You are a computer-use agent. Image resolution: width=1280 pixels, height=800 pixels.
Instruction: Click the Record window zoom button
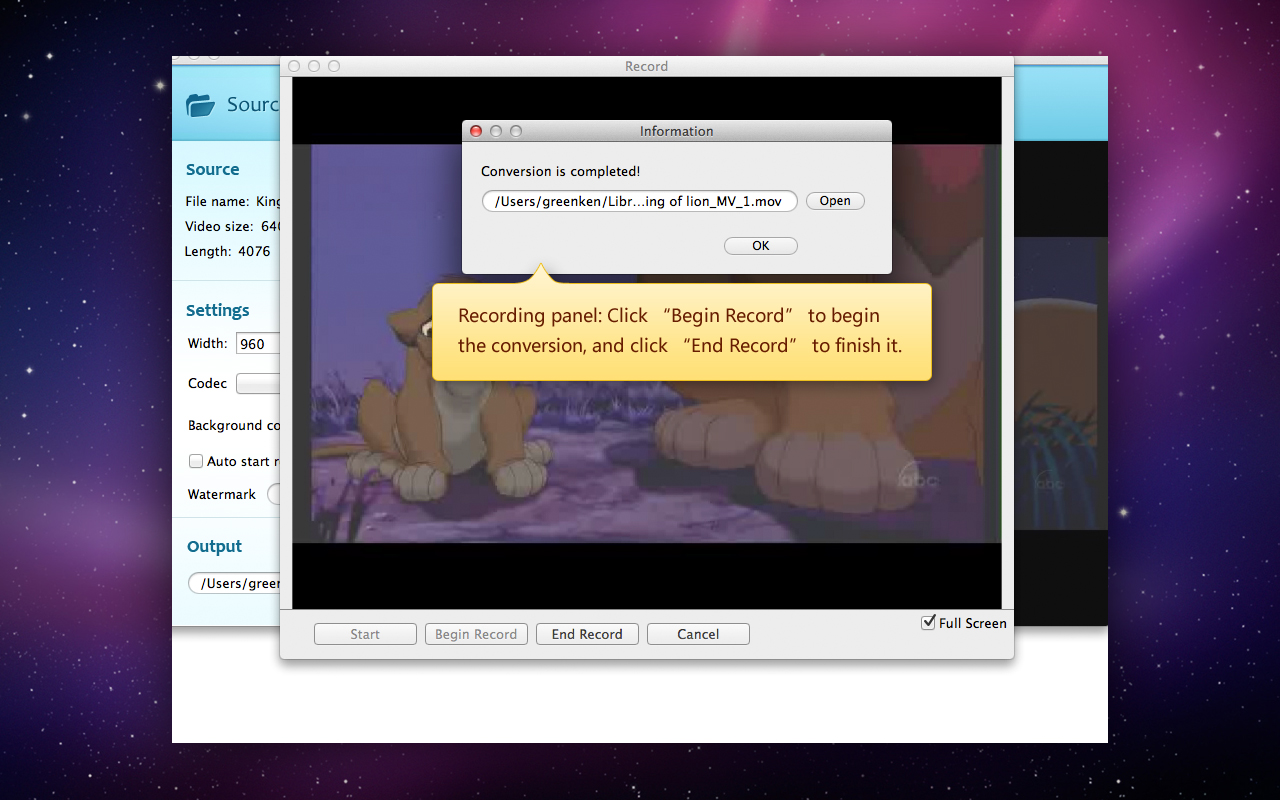point(334,66)
